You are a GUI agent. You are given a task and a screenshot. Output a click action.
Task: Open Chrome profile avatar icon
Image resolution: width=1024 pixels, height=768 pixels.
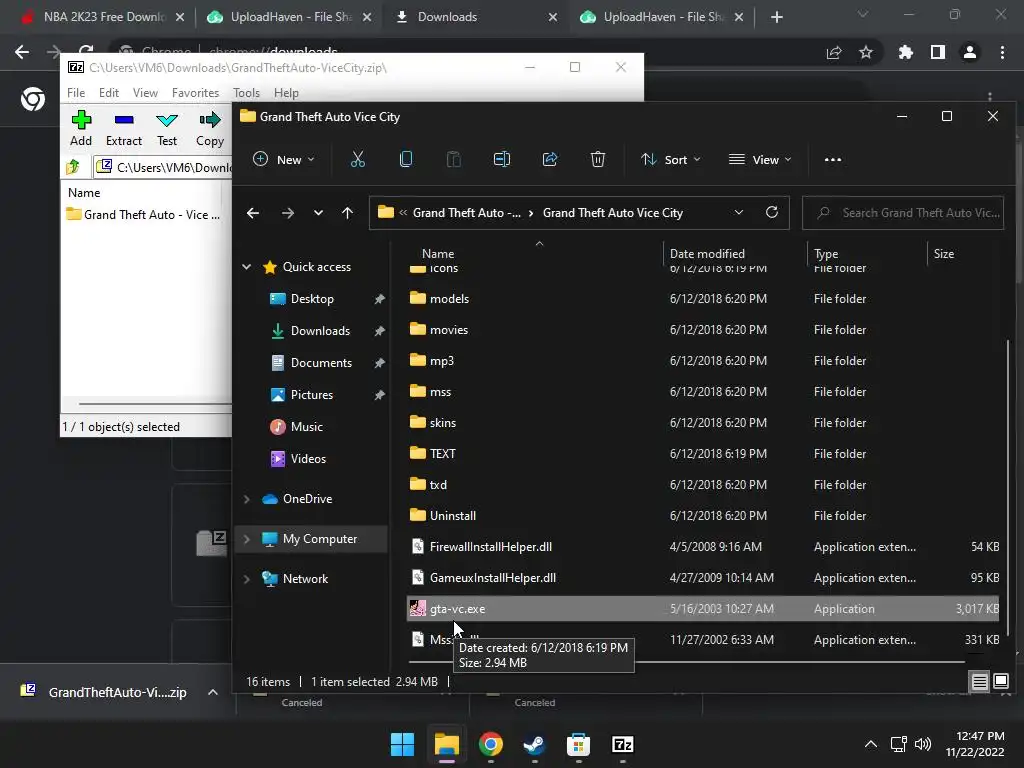click(970, 52)
